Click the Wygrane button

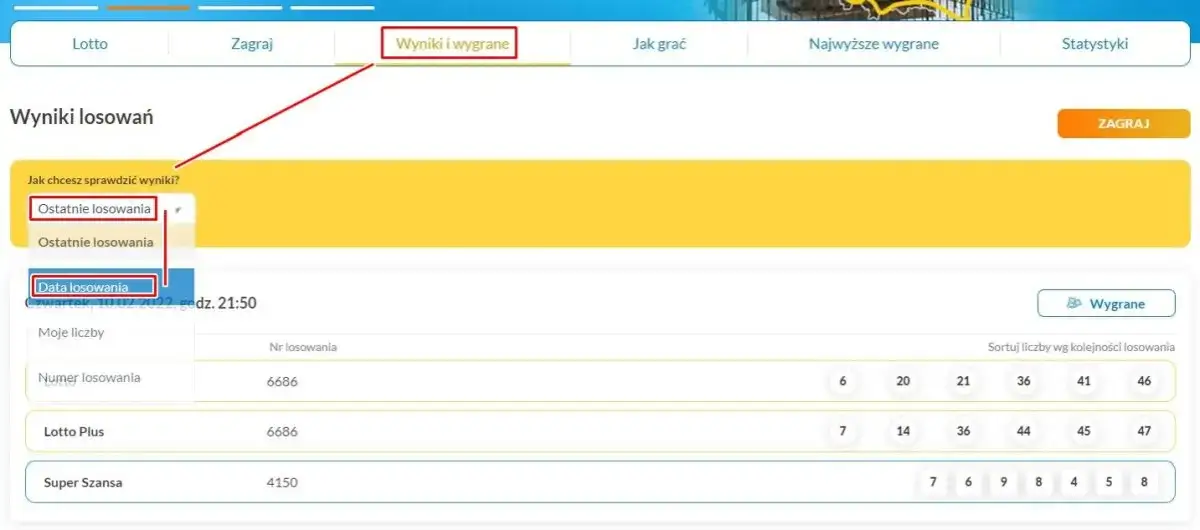(1105, 303)
